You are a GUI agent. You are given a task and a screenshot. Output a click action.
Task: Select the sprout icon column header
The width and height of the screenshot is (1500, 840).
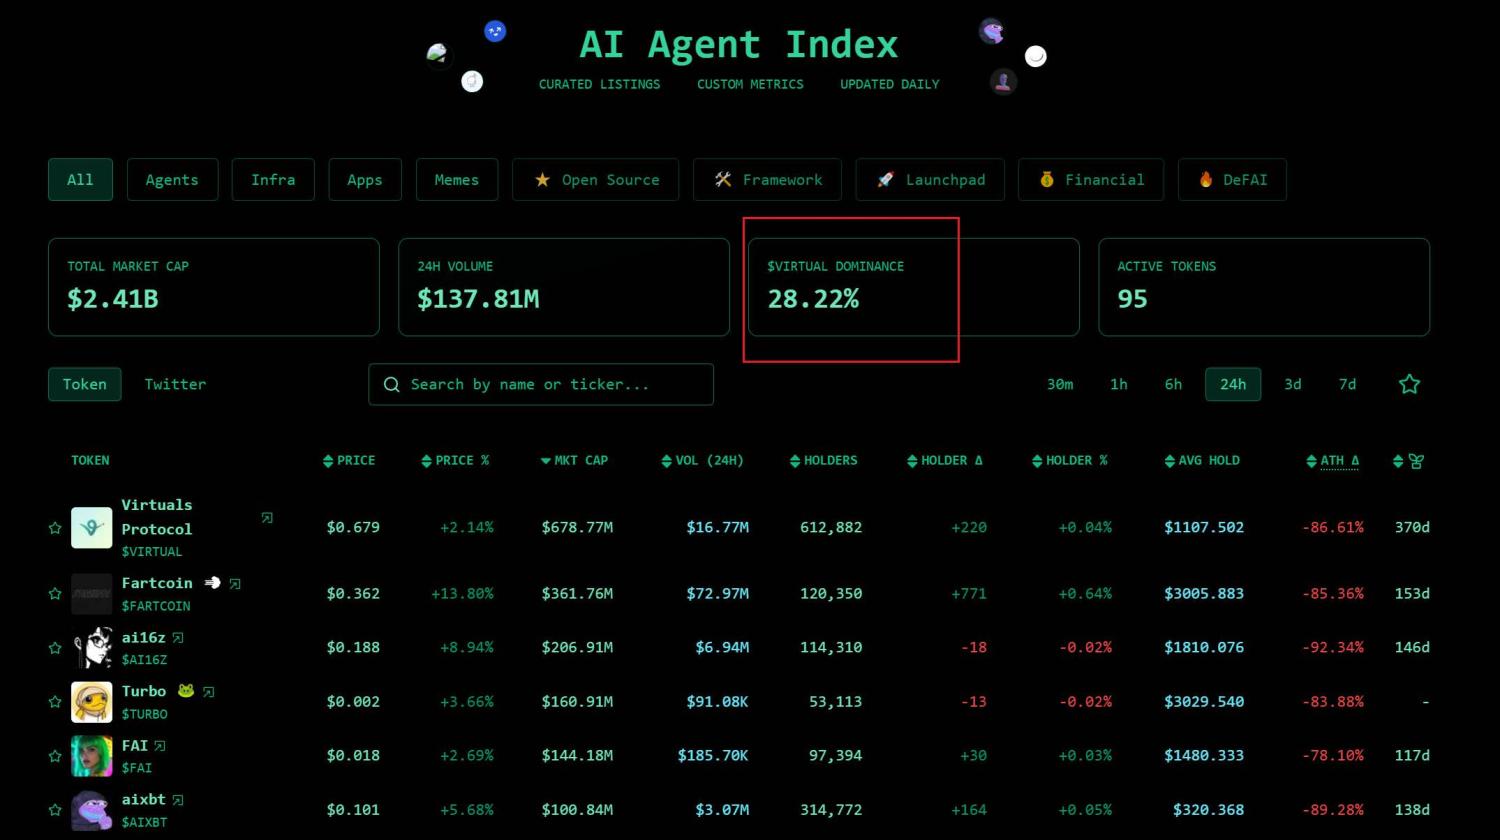(x=1417, y=460)
